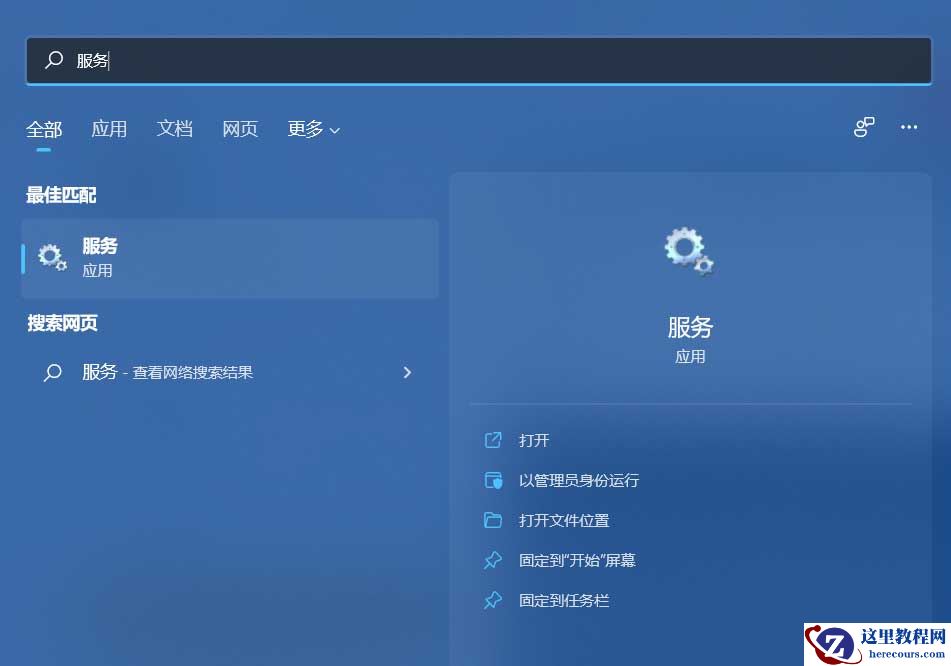Click the 打开 action to open Services

(x=533, y=440)
